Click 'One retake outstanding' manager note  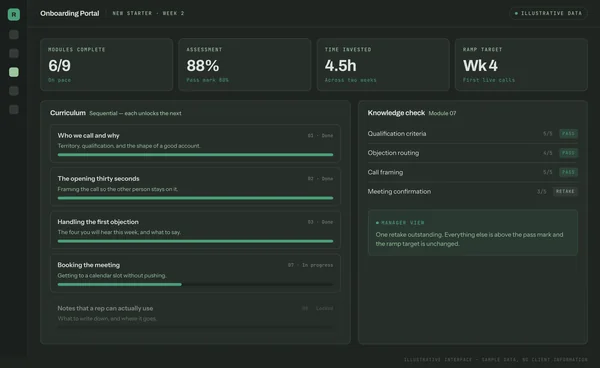(x=469, y=239)
